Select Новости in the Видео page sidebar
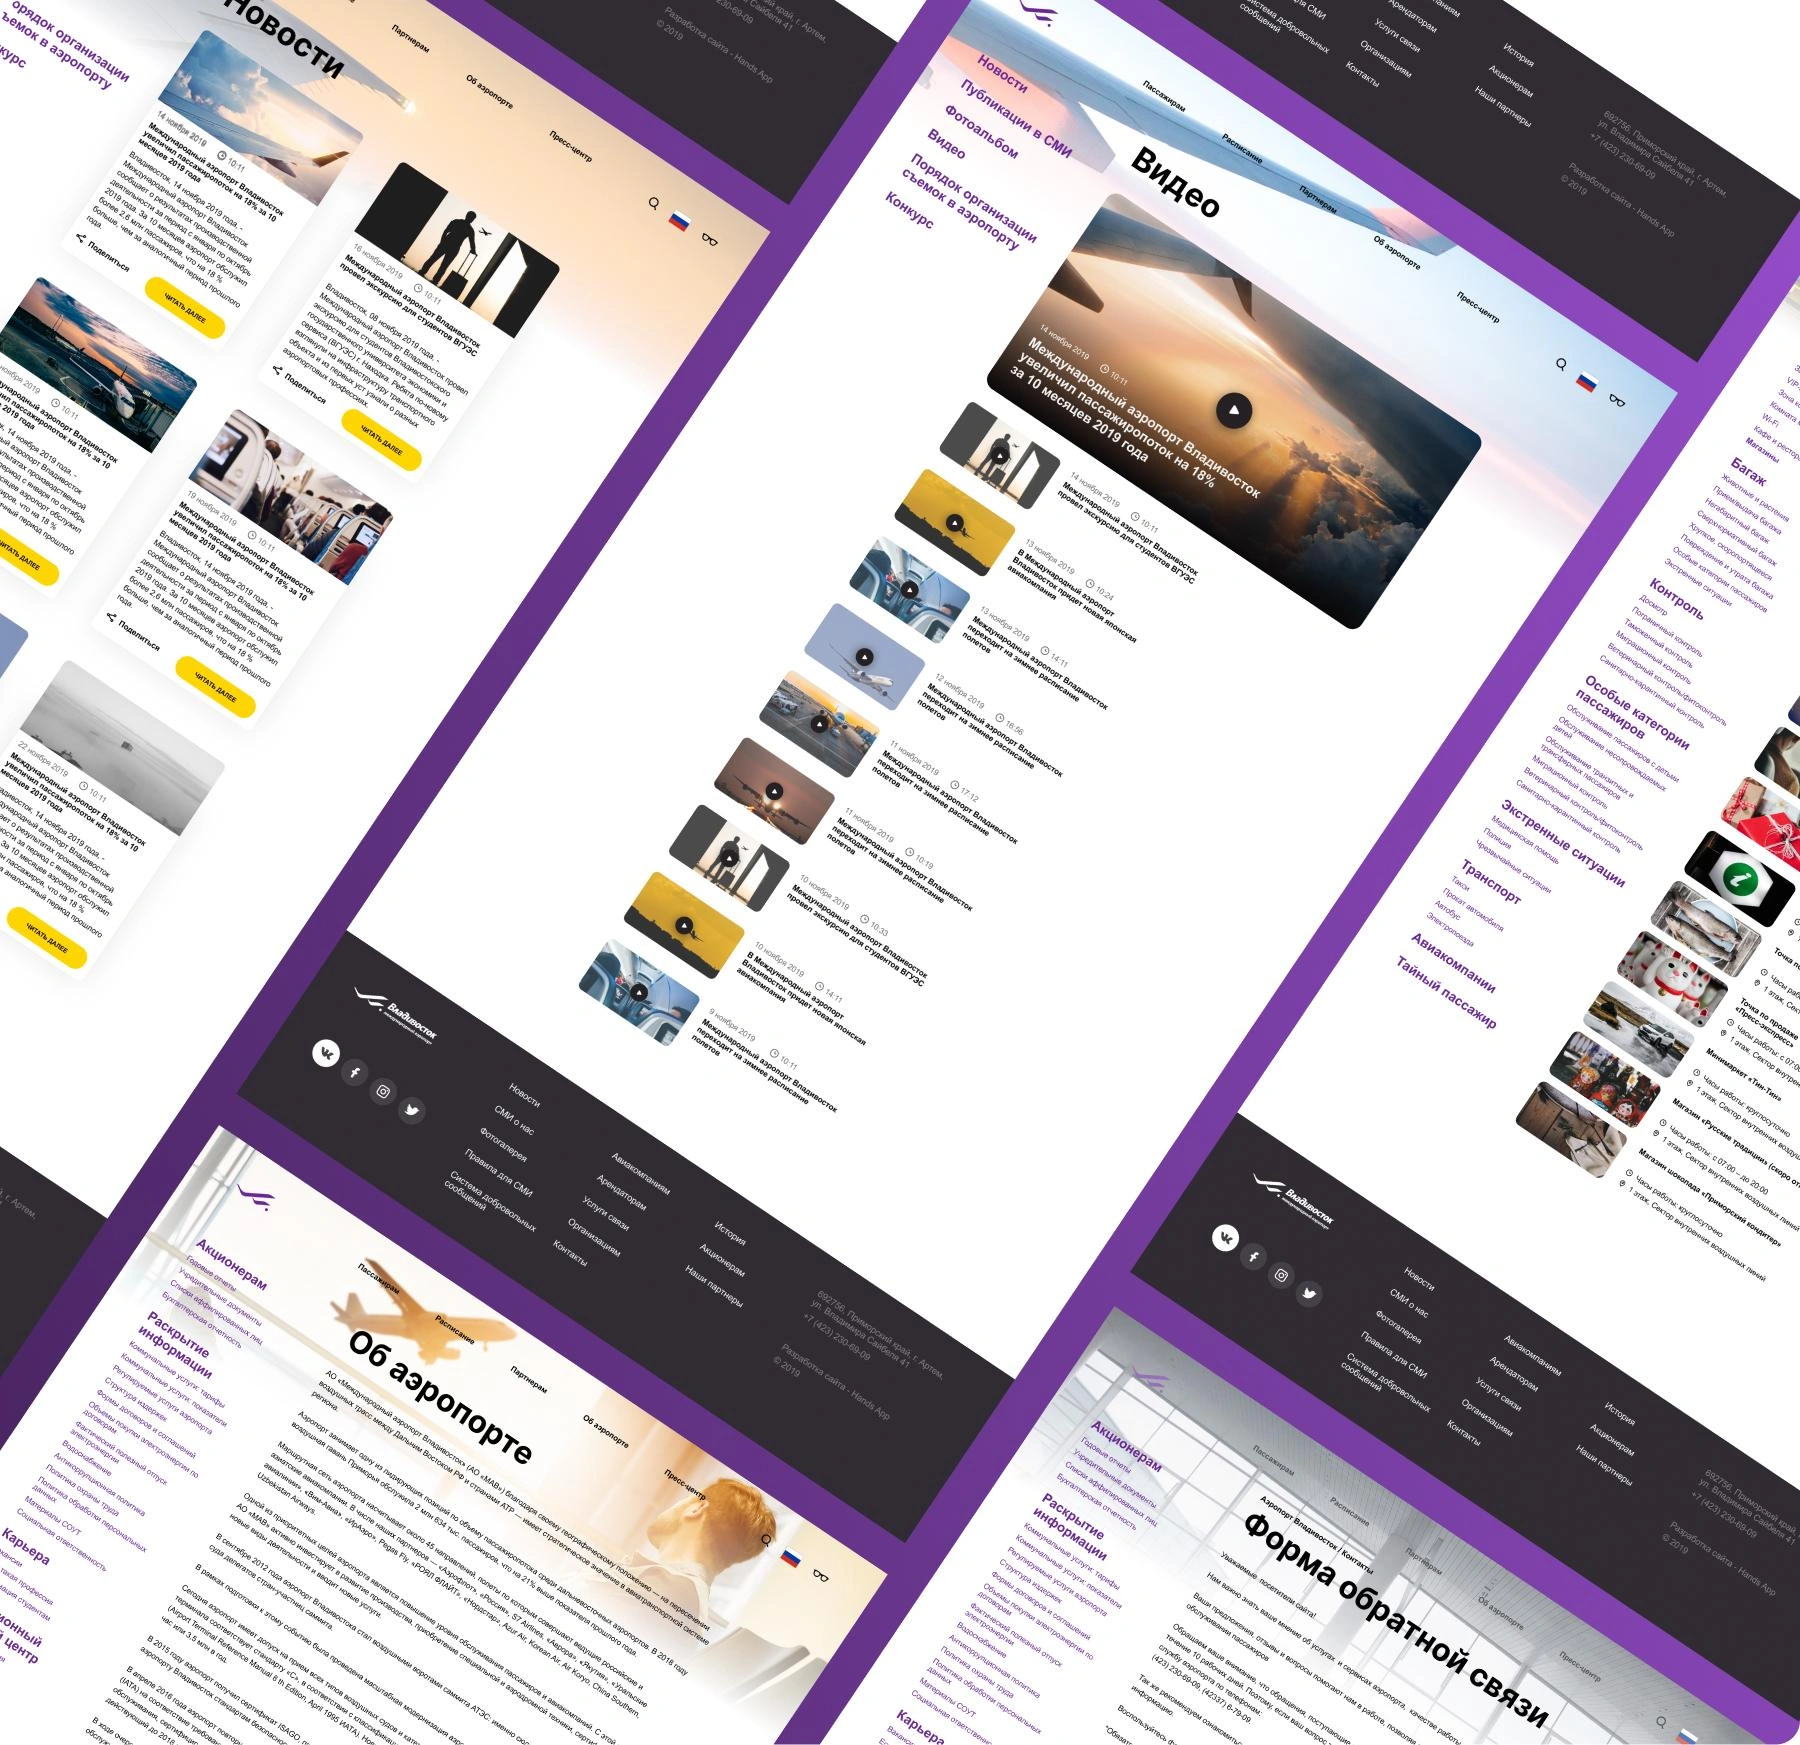The image size is (1800, 1745). click(1002, 73)
